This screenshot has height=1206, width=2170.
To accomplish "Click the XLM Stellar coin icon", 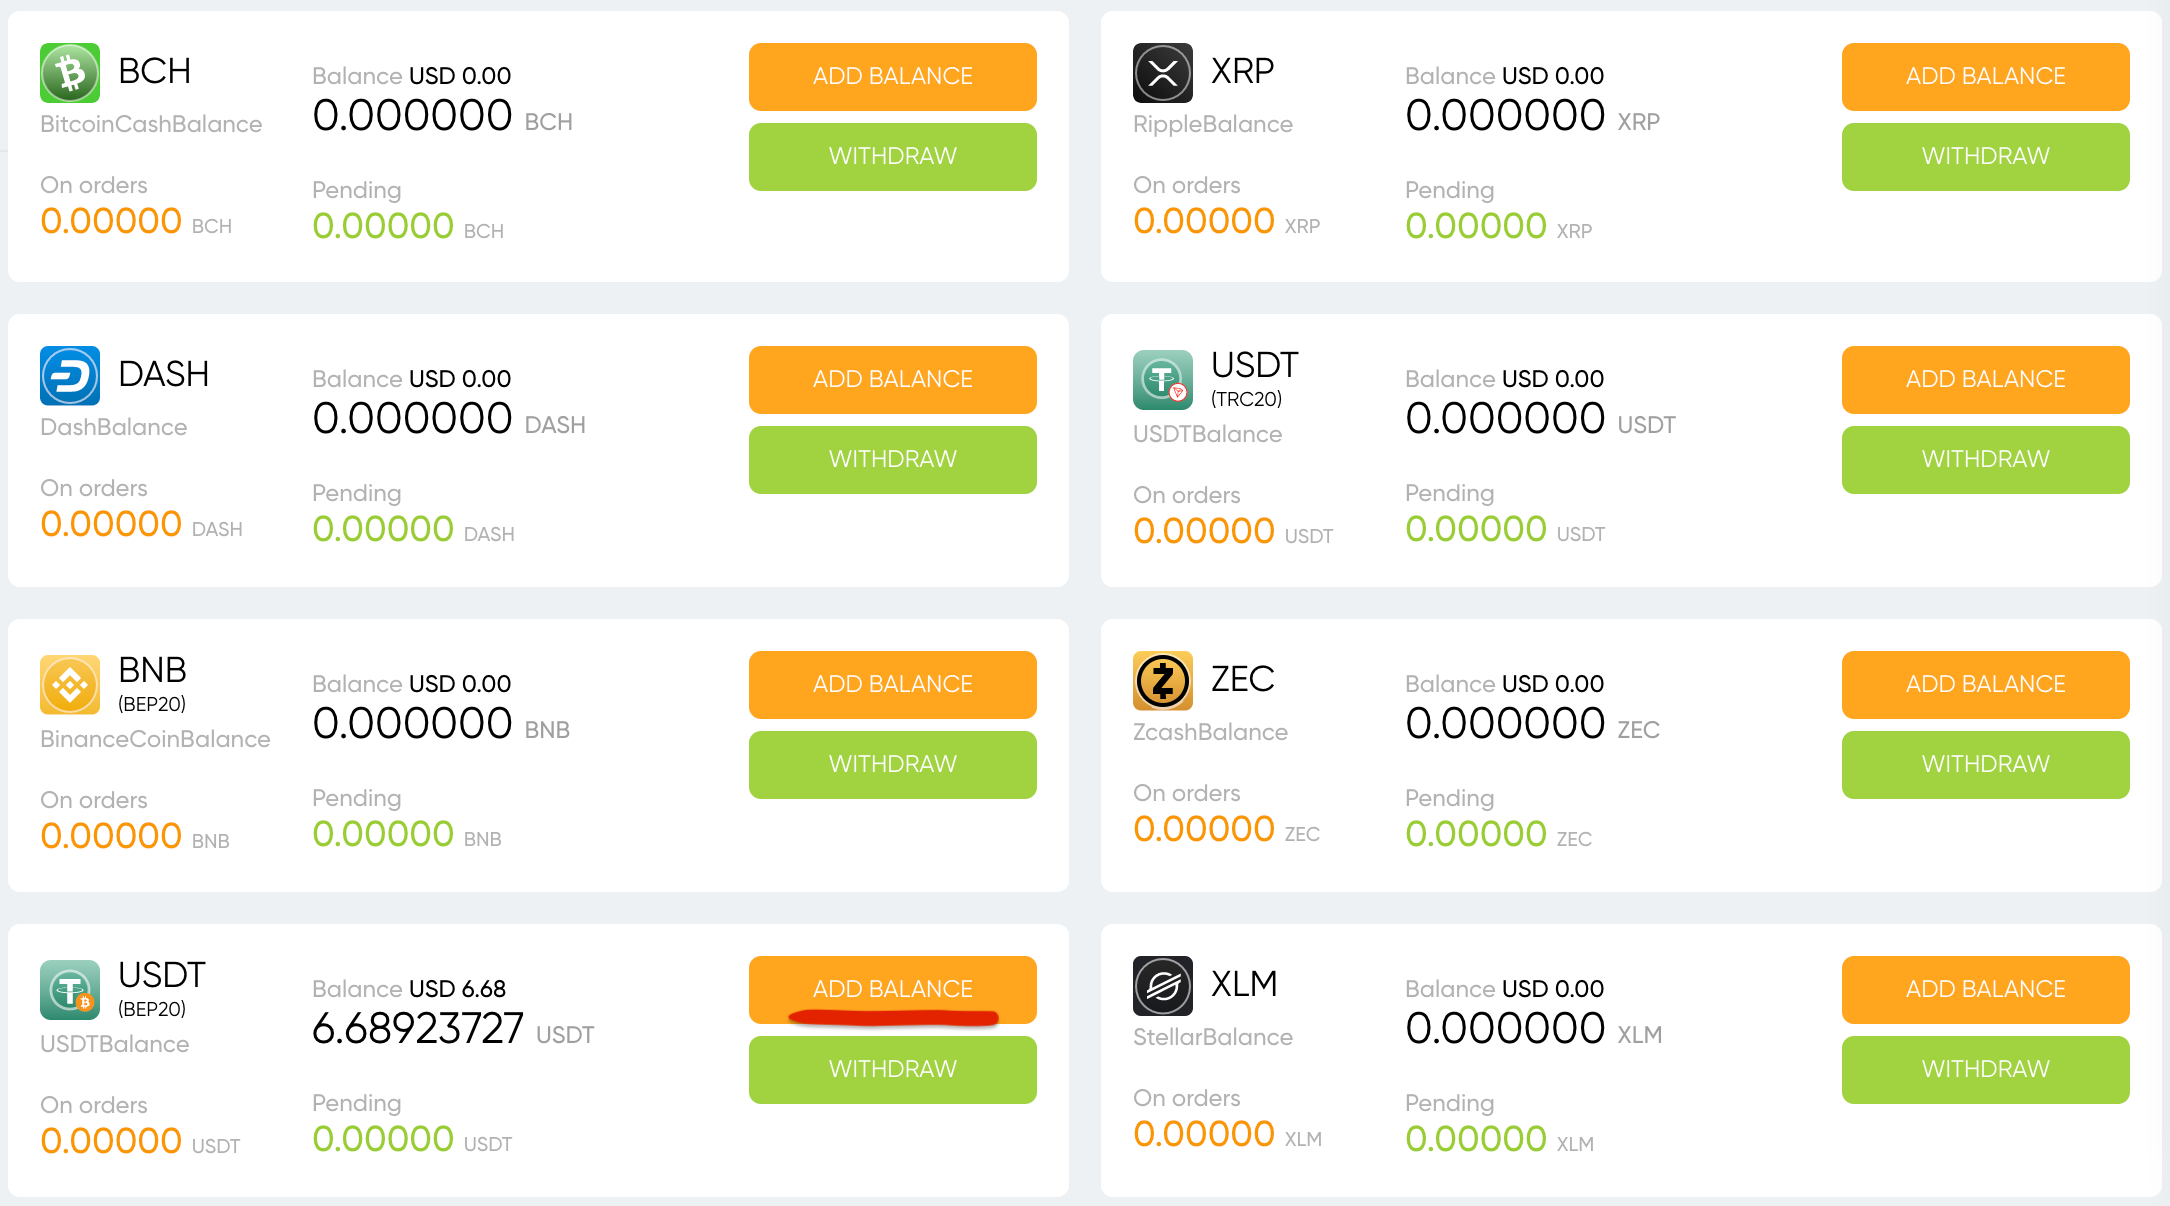I will click(x=1163, y=986).
